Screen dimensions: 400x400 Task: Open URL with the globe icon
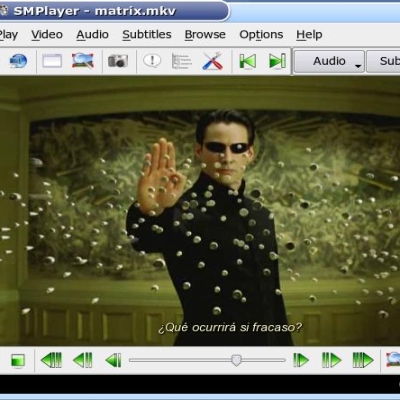click(x=18, y=61)
